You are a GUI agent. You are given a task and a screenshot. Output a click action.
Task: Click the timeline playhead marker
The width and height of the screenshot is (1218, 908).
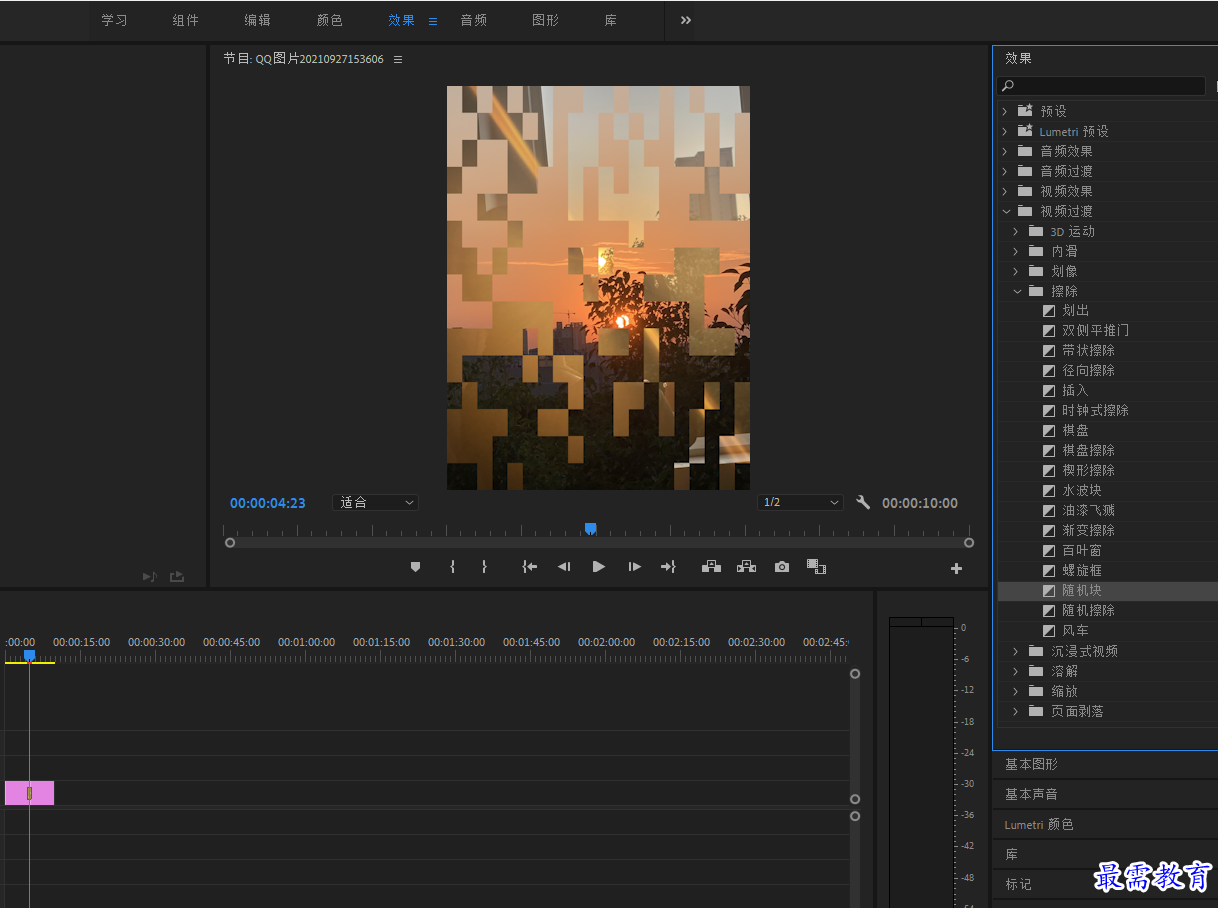[29, 655]
